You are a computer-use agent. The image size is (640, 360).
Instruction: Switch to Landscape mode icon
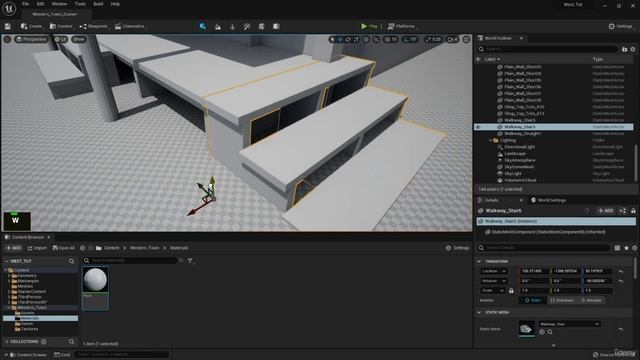click(218, 27)
